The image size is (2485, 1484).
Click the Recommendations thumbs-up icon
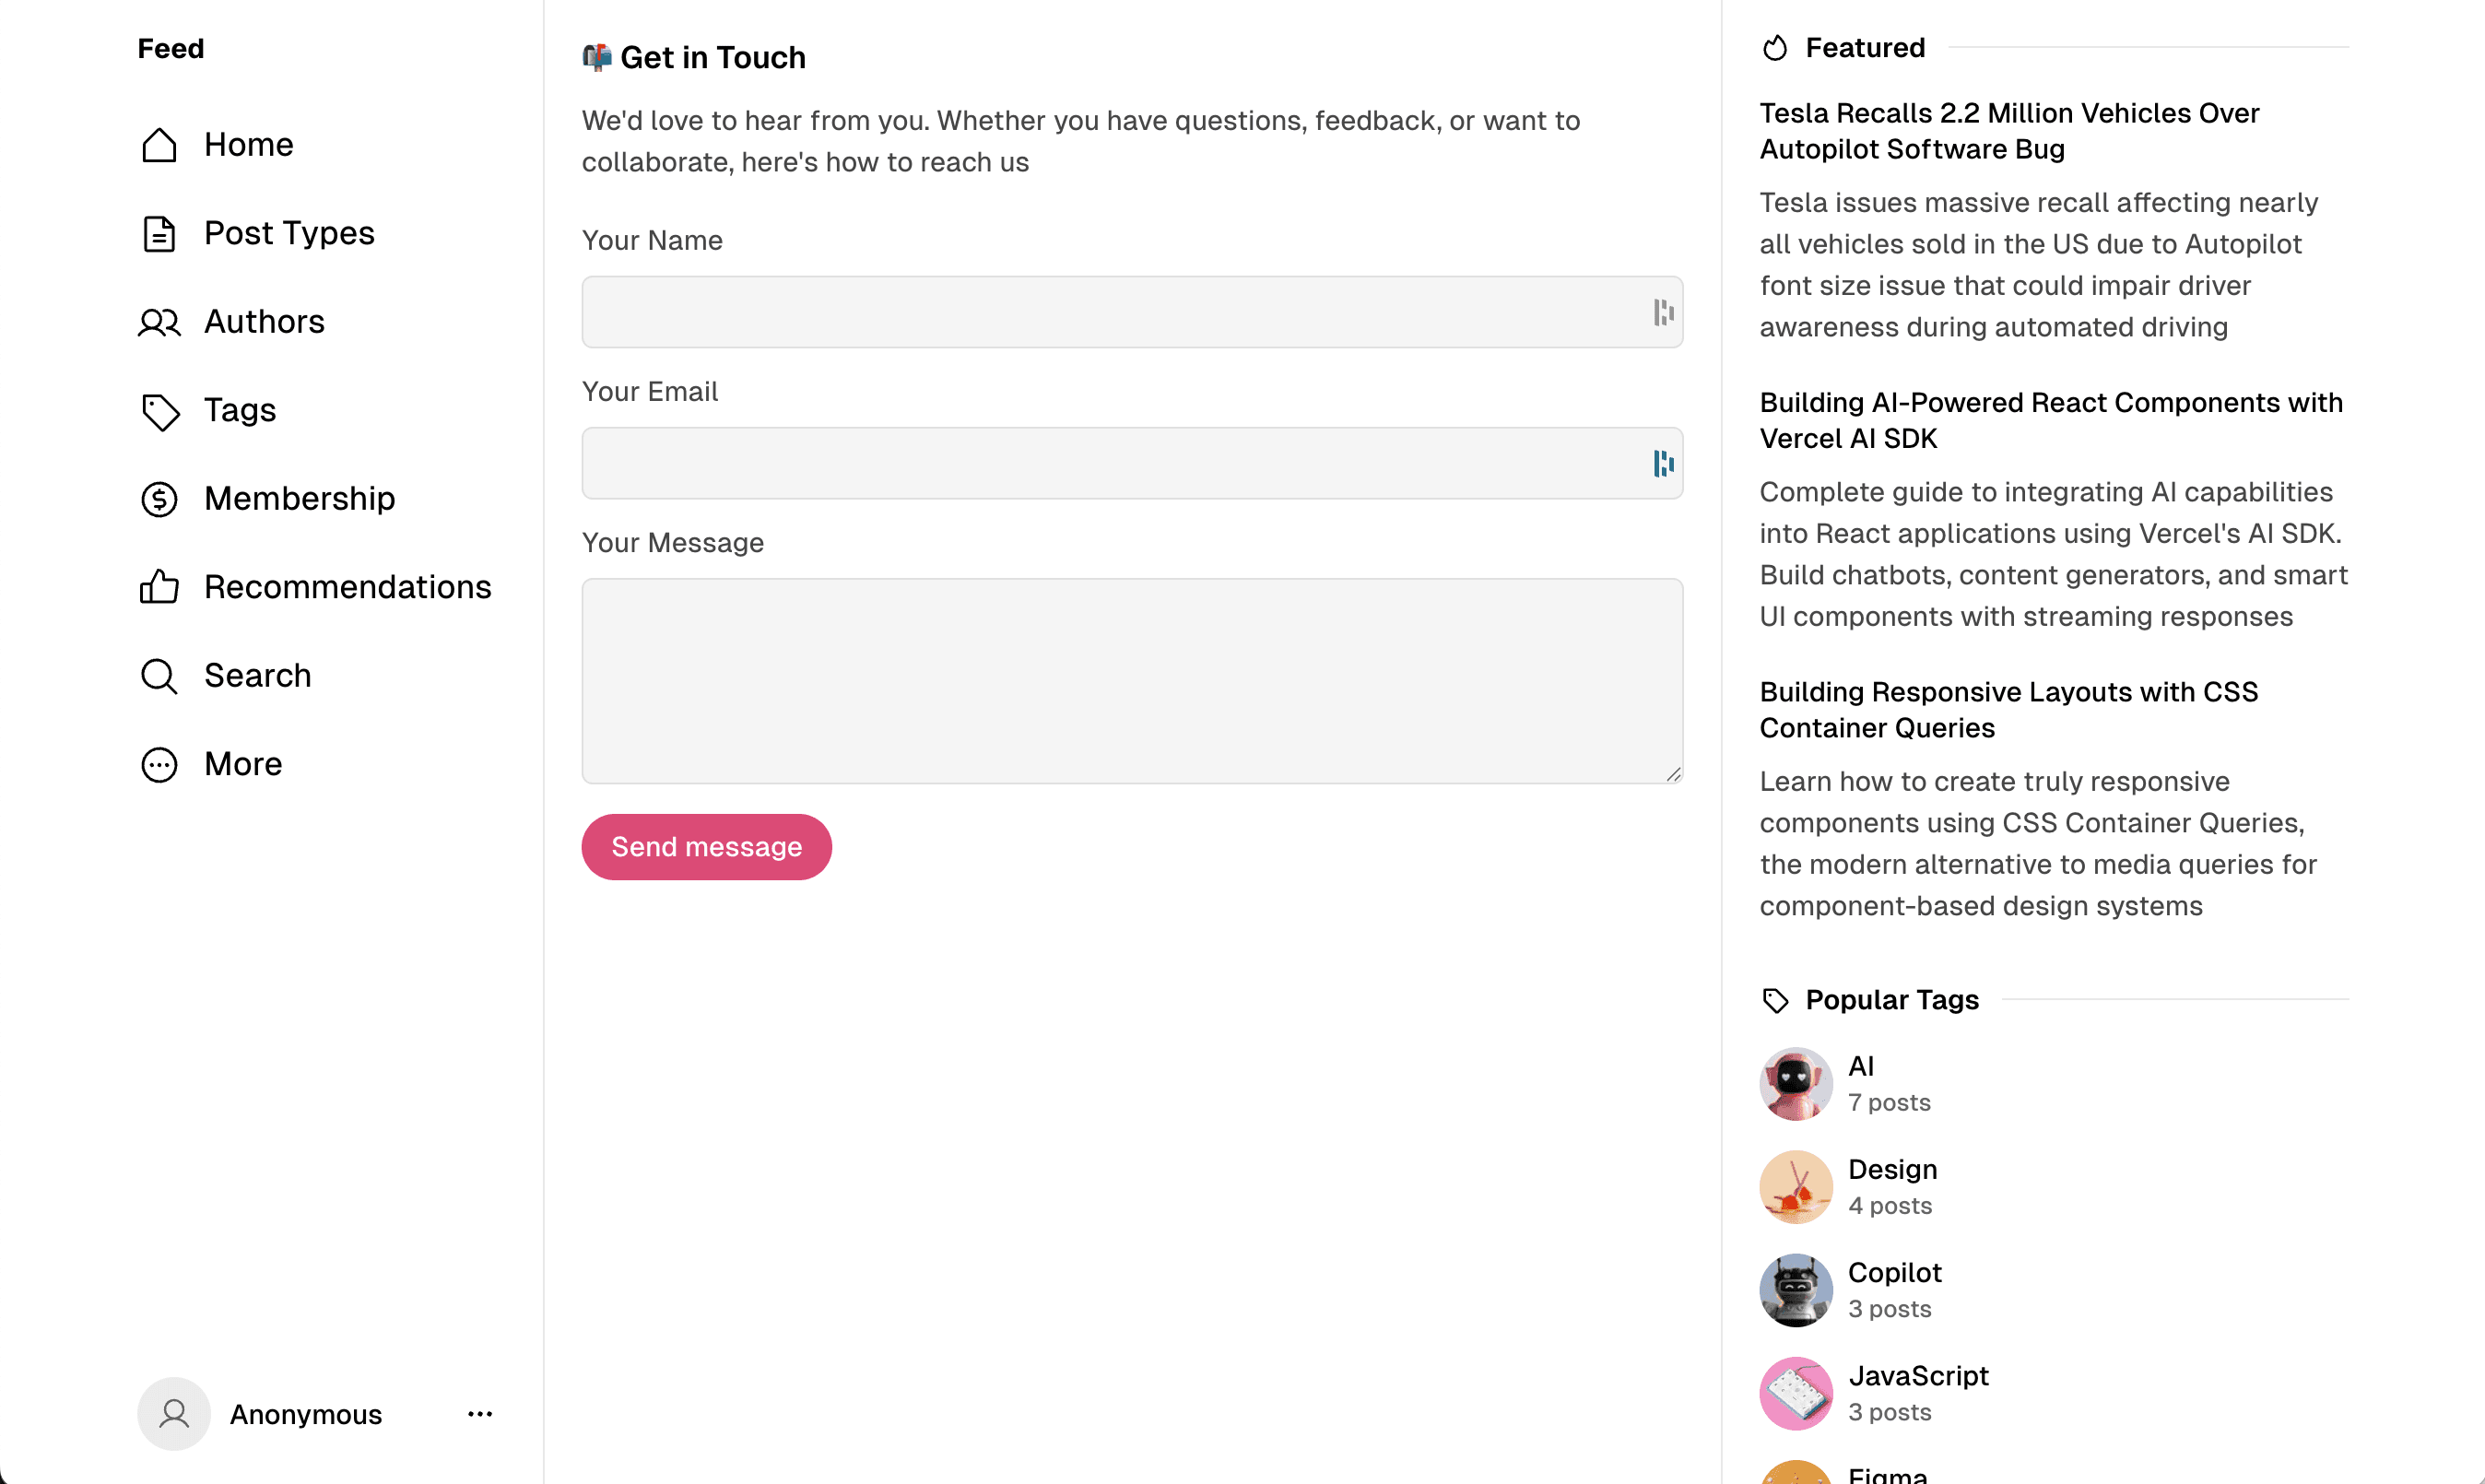(x=160, y=587)
